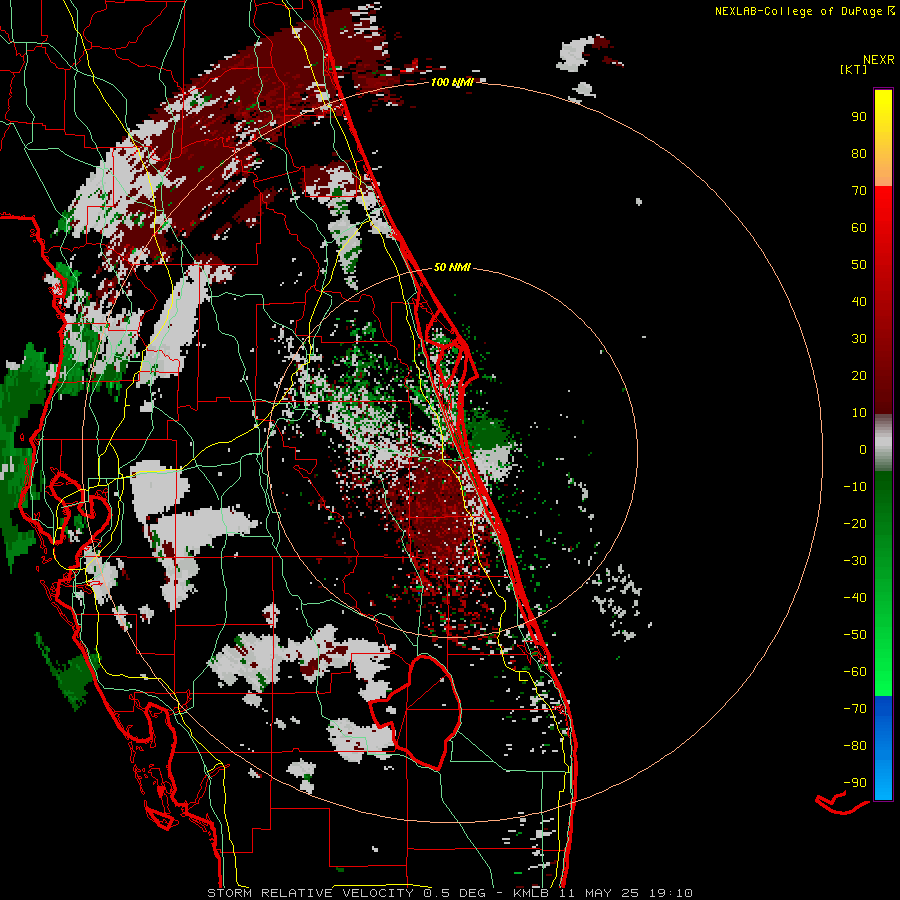The height and width of the screenshot is (900, 900).
Task: Click the "90" value on the velocity scale
Action: tap(859, 117)
